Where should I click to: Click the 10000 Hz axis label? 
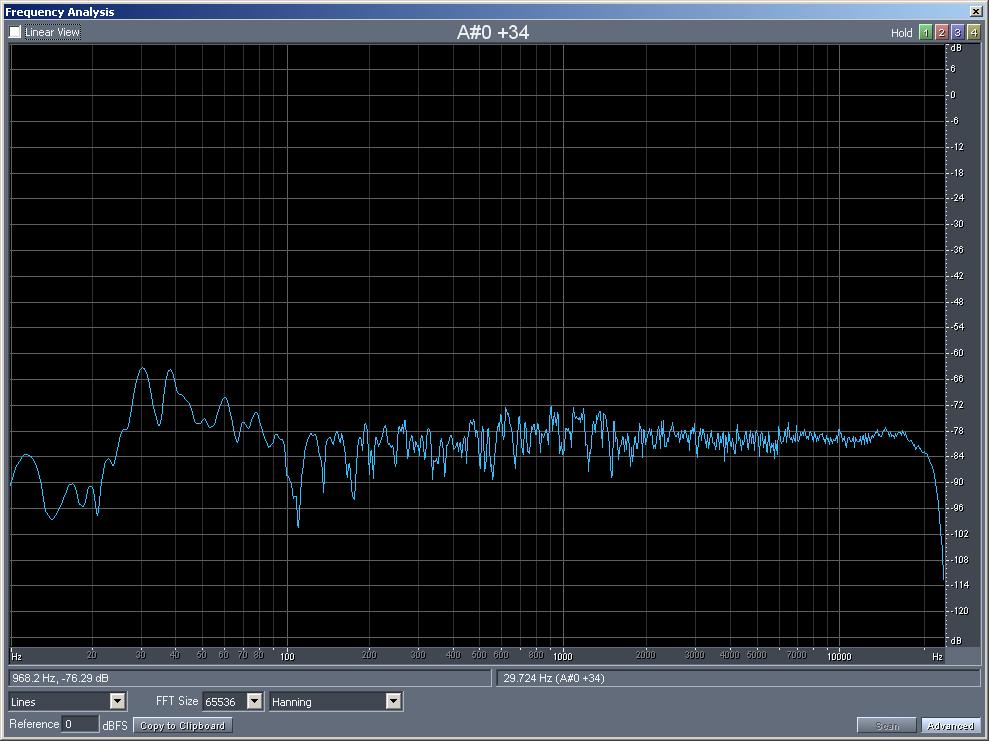point(839,656)
